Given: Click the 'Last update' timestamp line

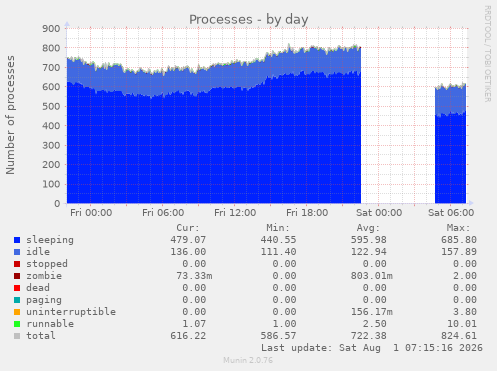Looking at the screenshot, I should click(x=372, y=348).
